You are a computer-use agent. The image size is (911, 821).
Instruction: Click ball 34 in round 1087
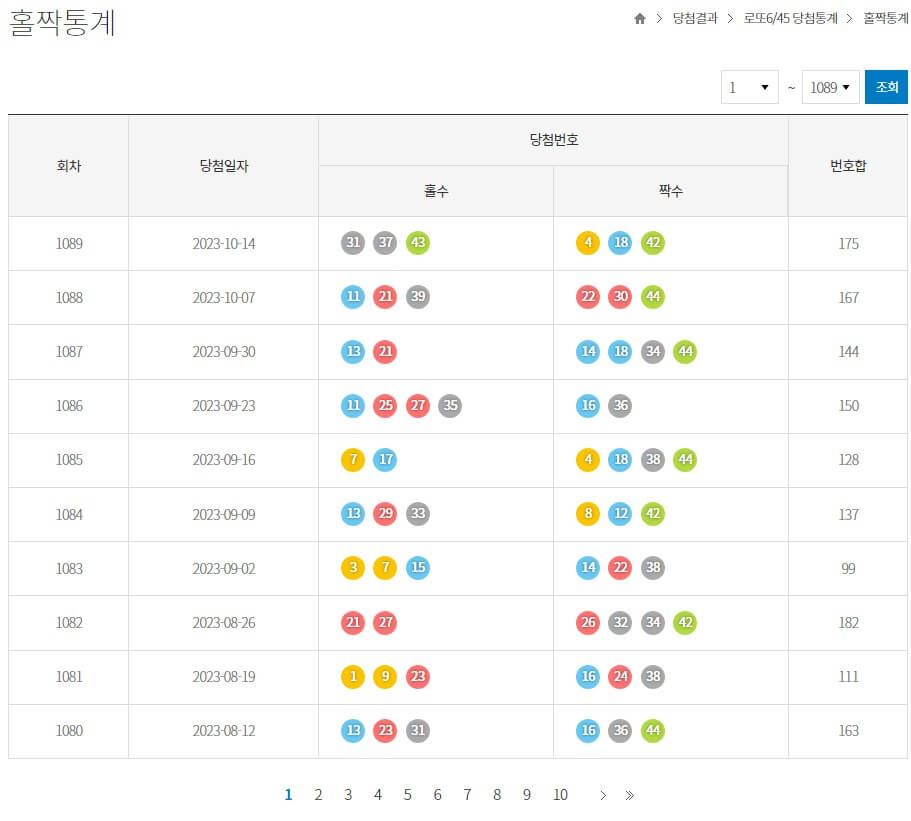653,351
